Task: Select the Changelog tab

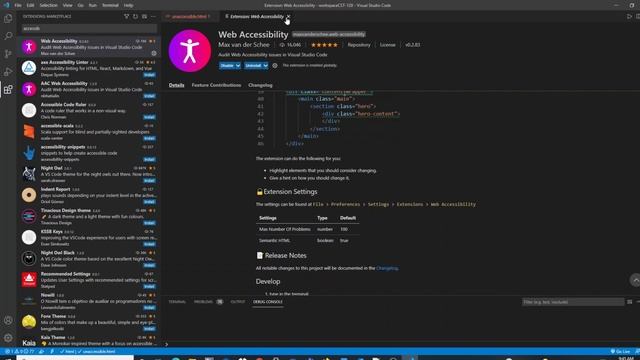Action: (x=260, y=85)
